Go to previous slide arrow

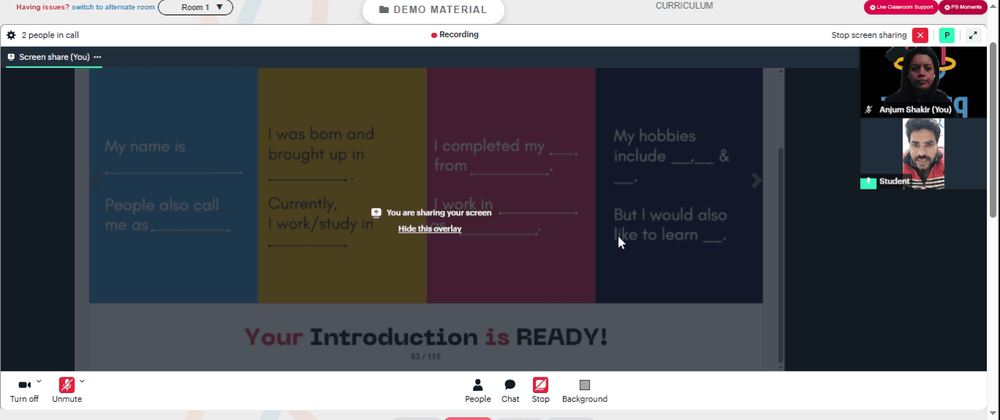(96, 180)
